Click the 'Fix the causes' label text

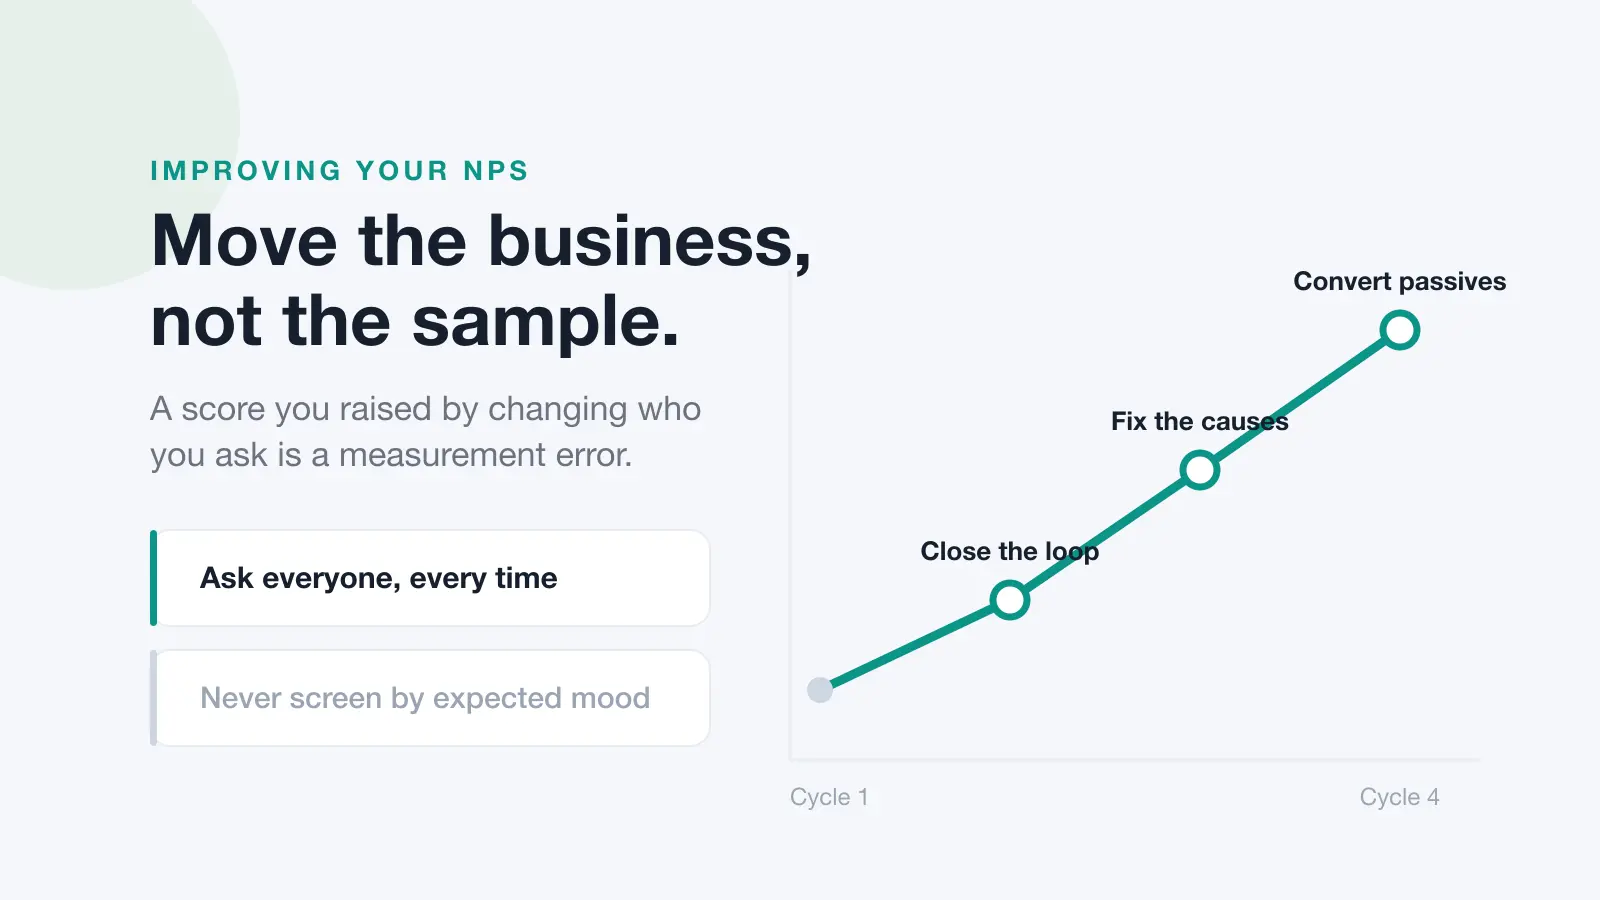click(1200, 421)
